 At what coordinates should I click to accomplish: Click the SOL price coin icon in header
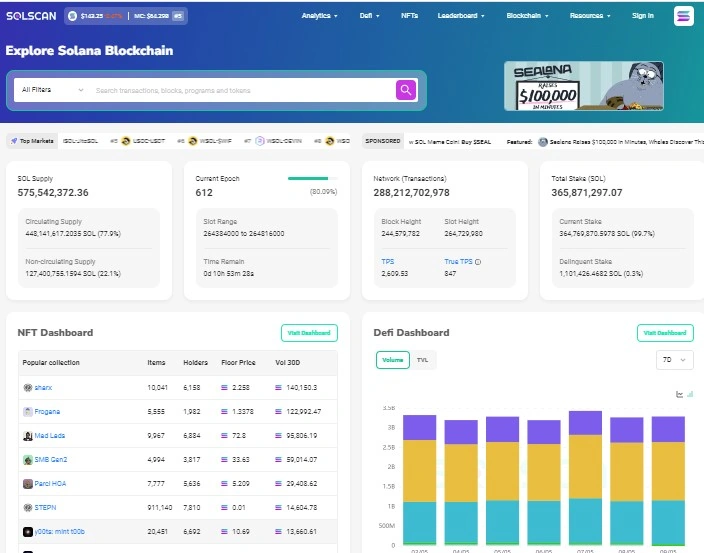click(72, 16)
